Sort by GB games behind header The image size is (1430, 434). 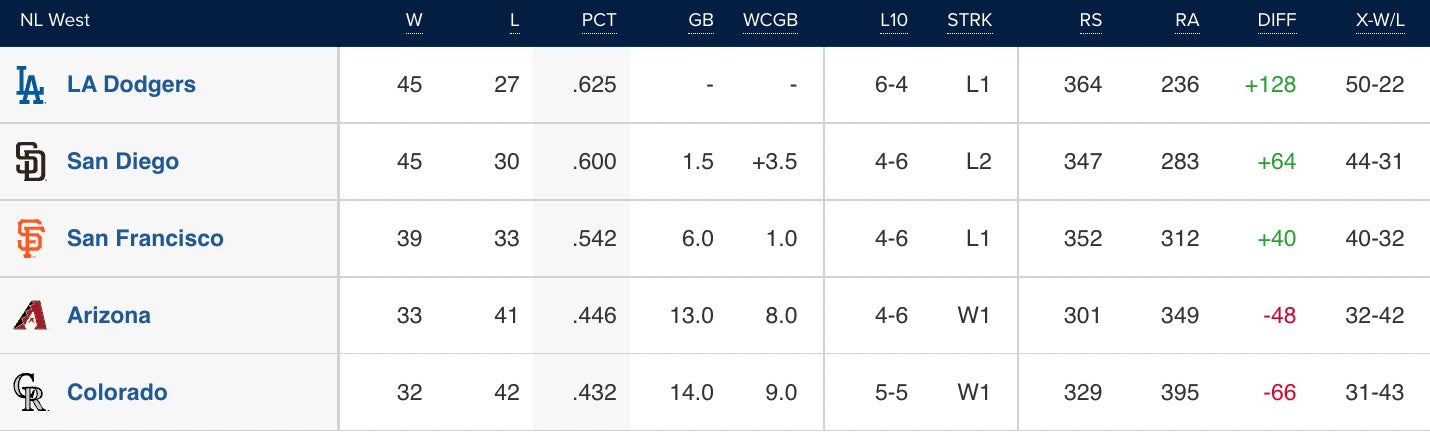tap(701, 22)
